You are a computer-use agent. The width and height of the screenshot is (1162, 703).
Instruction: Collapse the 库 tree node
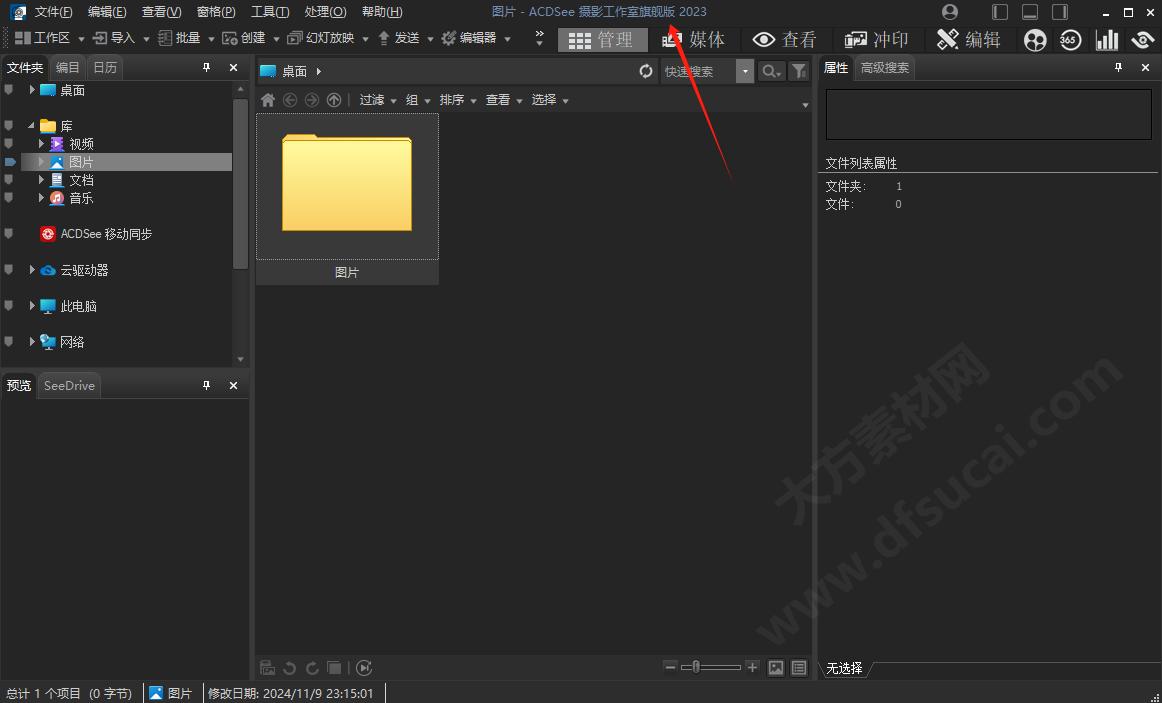click(31, 125)
